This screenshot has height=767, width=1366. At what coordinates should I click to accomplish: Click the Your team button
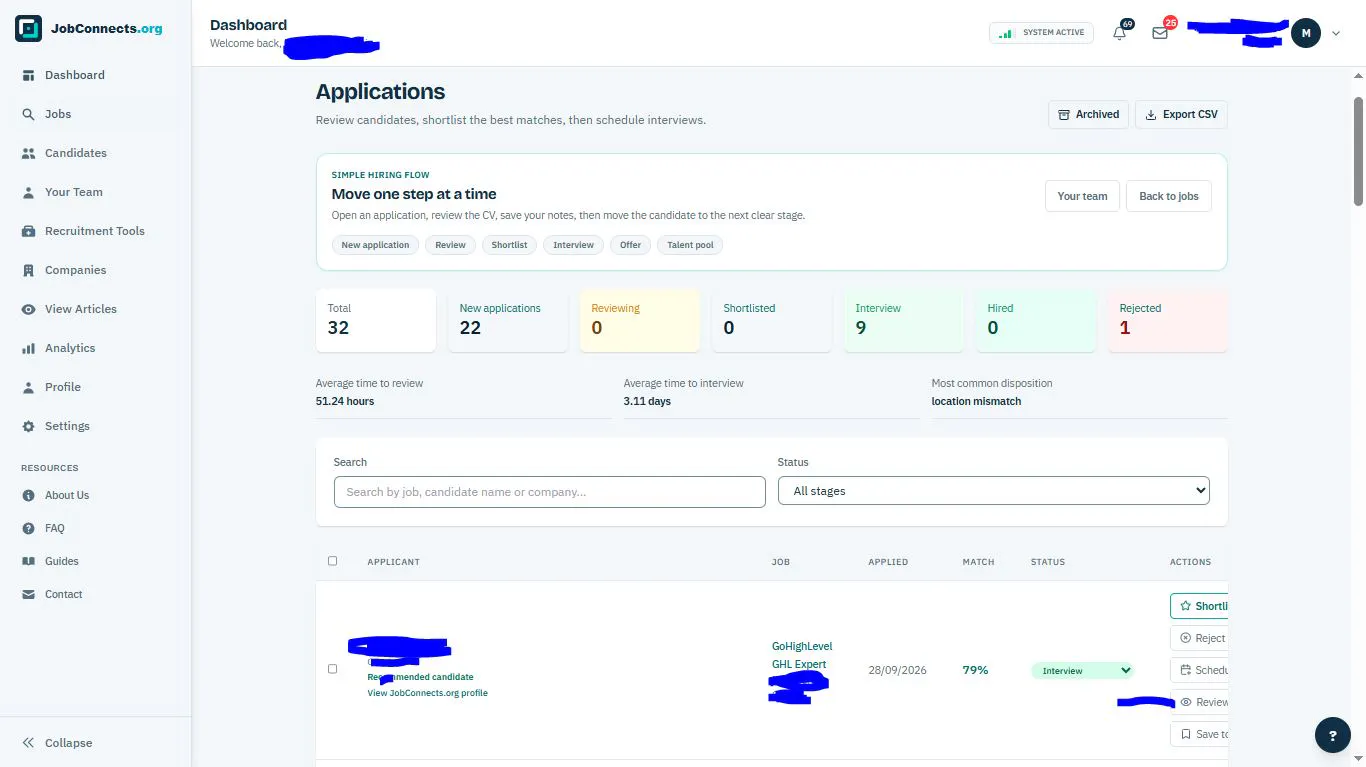tap(1082, 196)
